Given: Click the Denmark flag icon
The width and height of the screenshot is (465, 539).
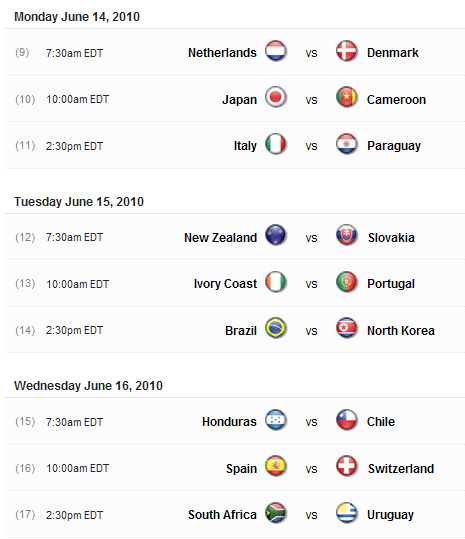Looking at the screenshot, I should [x=346, y=51].
